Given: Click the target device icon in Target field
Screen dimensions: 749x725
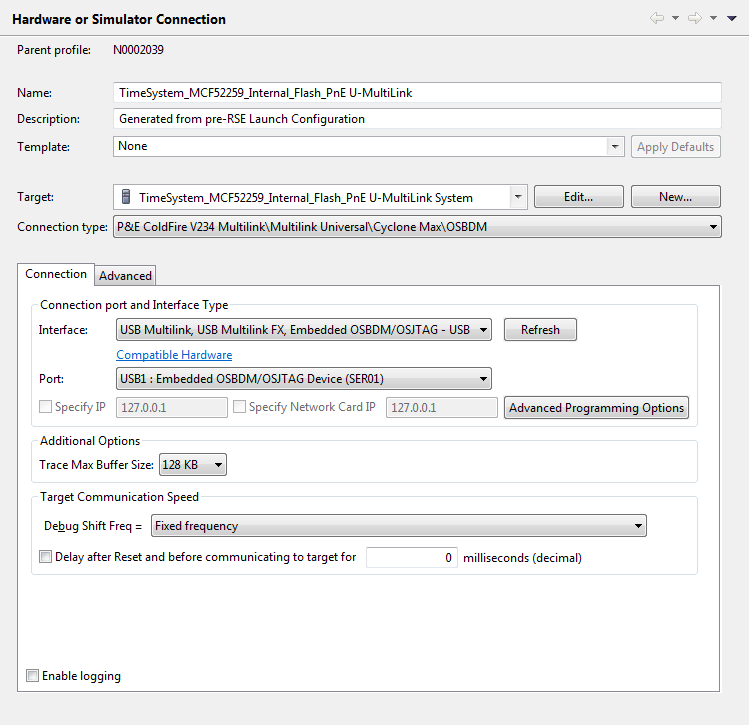Looking at the screenshot, I should pos(126,197).
